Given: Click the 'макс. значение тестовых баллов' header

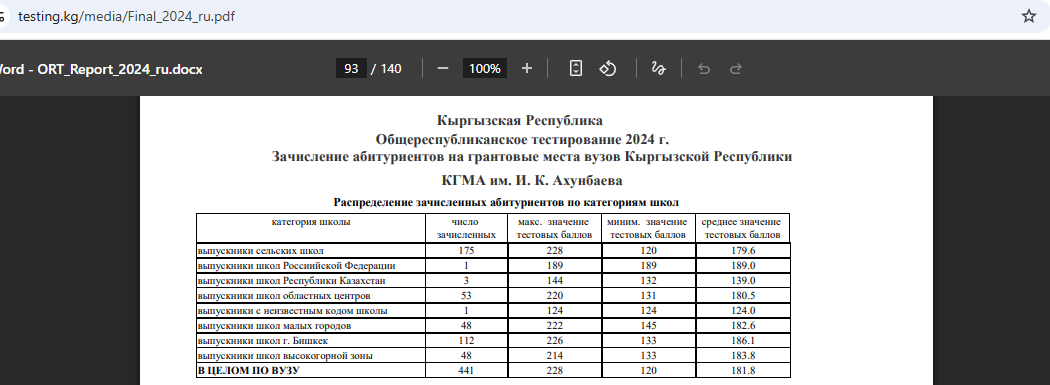Looking at the screenshot, I should pyautogui.click(x=554, y=228).
